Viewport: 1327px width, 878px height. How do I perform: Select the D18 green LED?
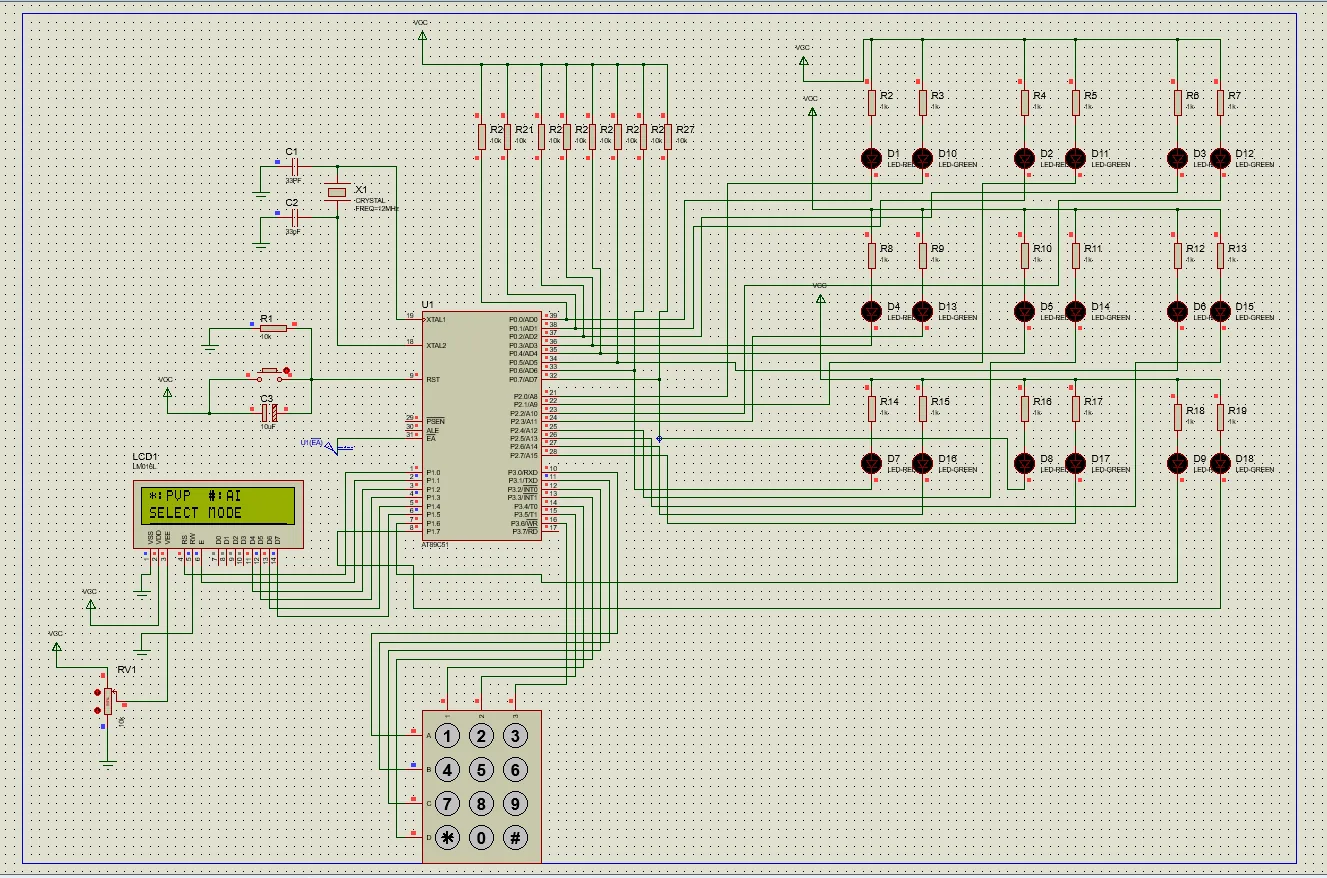point(1220,463)
